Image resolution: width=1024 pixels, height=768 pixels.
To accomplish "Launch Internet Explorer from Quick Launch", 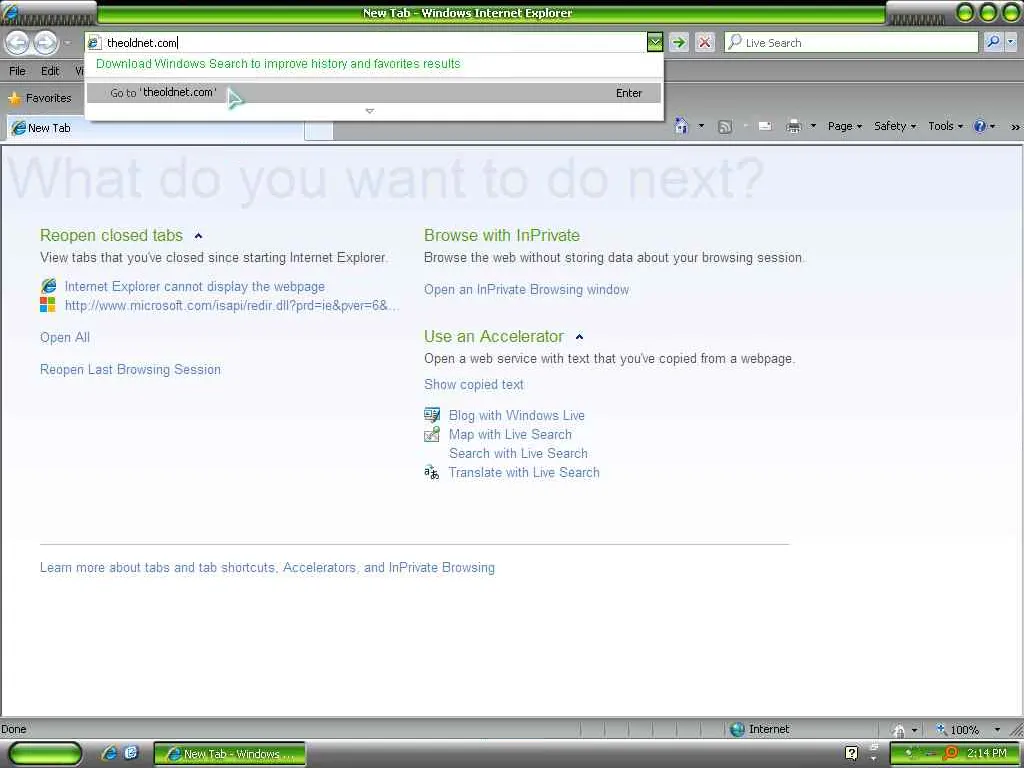I will (x=110, y=754).
